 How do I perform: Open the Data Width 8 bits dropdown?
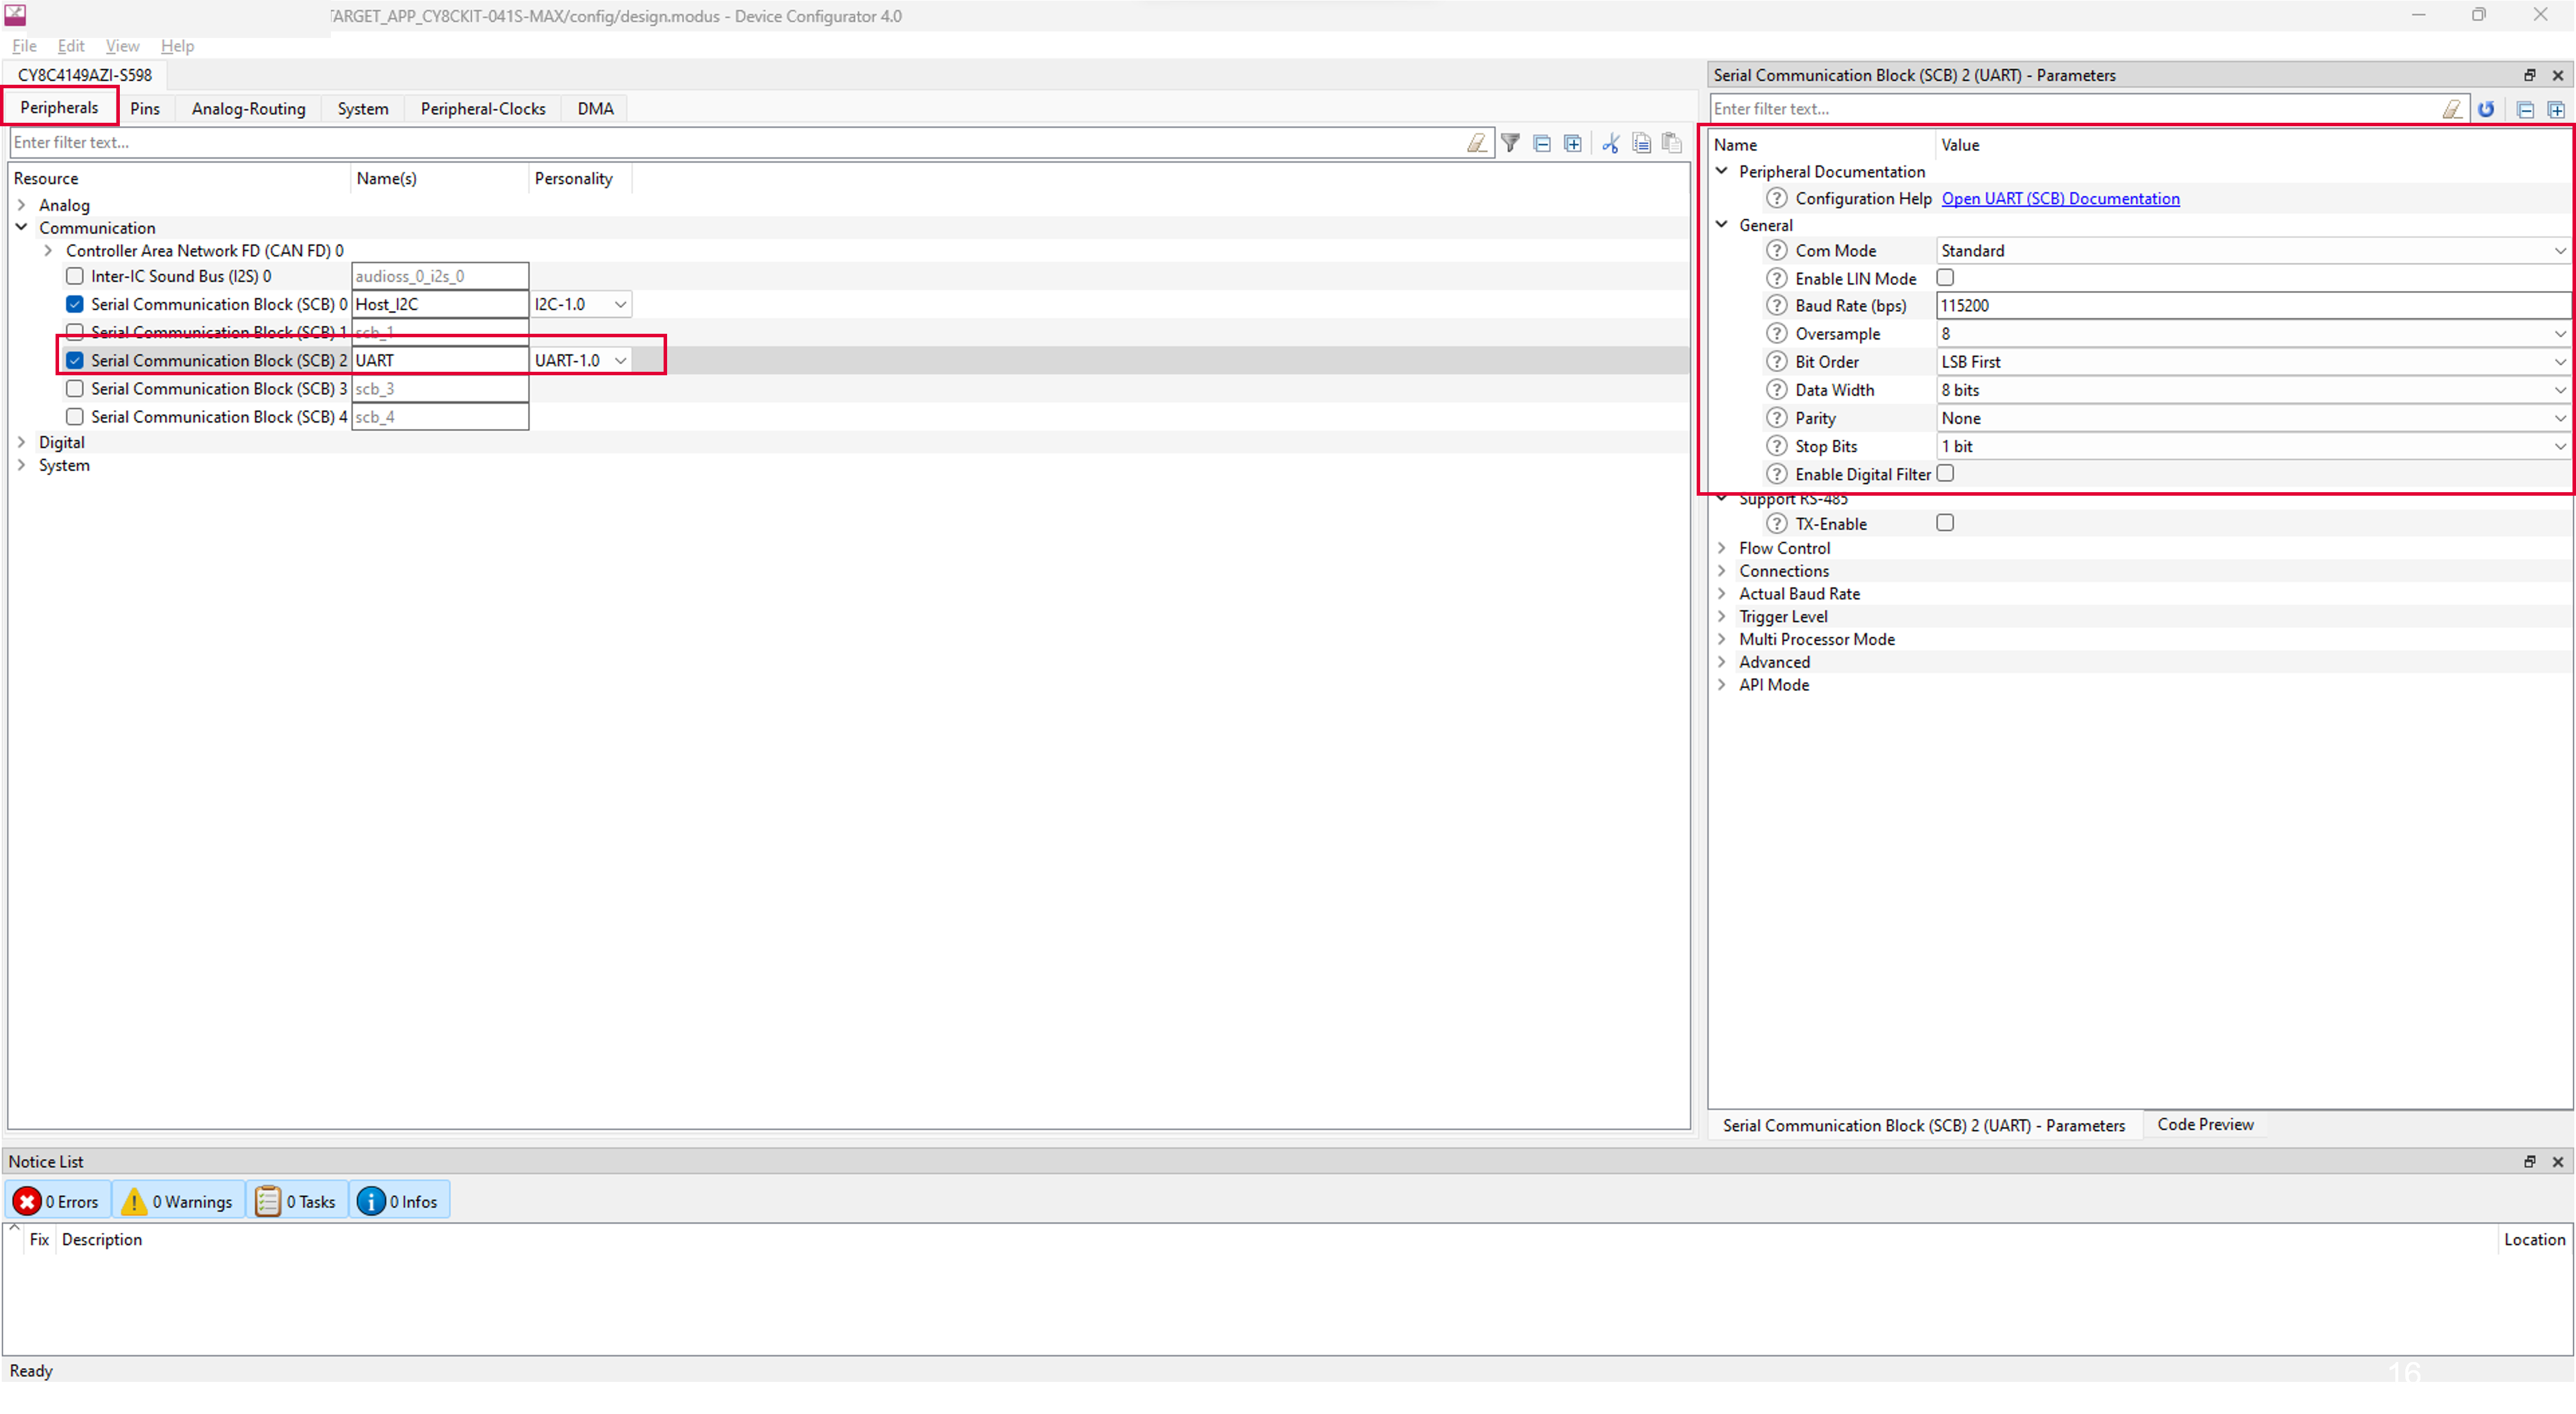(2253, 389)
